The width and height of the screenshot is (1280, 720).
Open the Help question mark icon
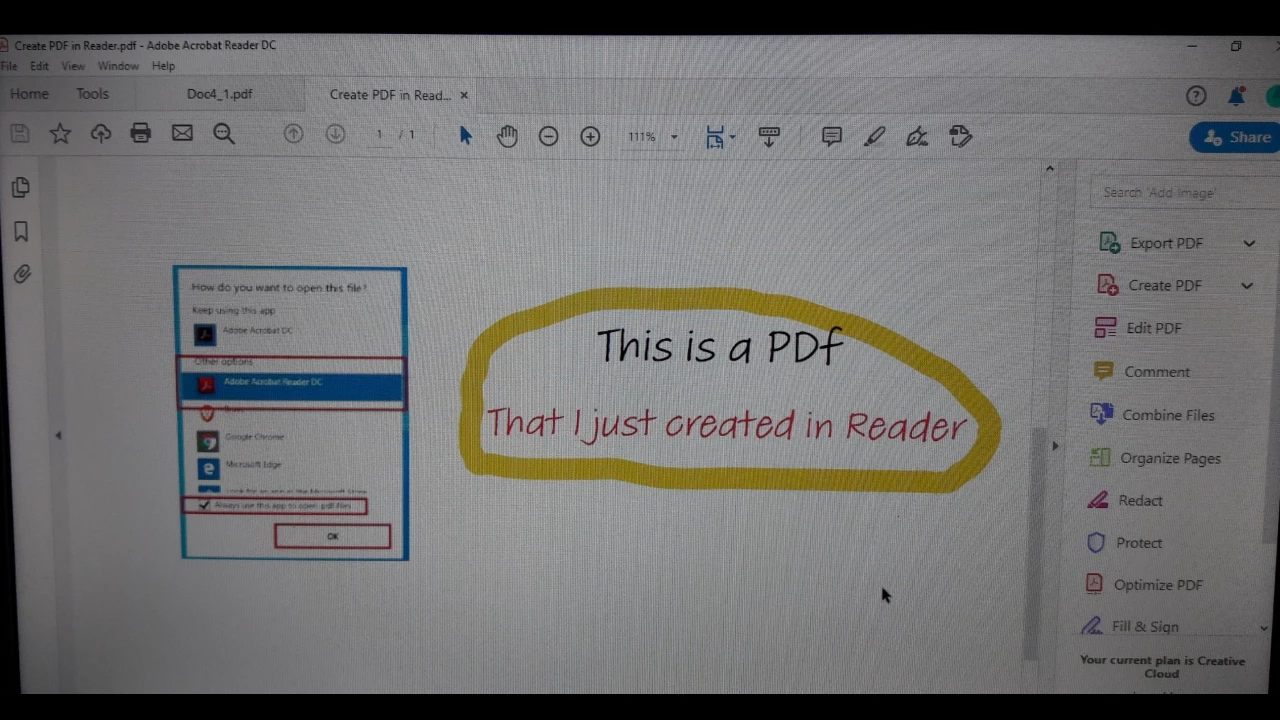point(1196,96)
